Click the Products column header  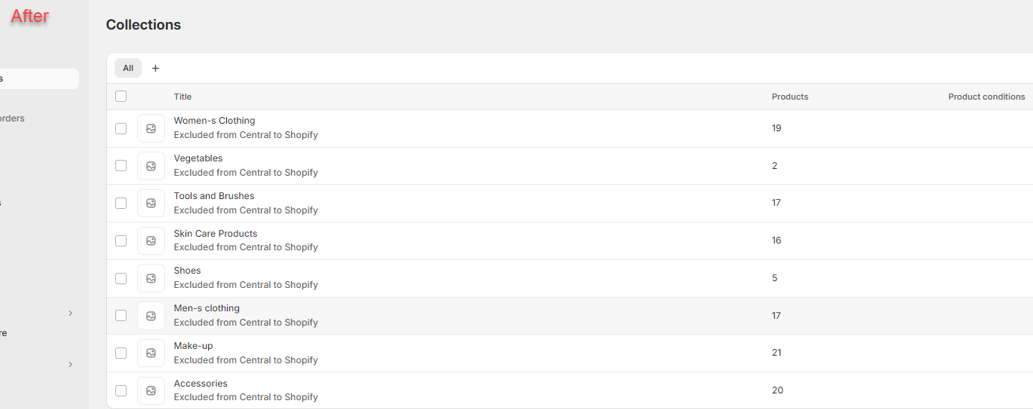[790, 97]
